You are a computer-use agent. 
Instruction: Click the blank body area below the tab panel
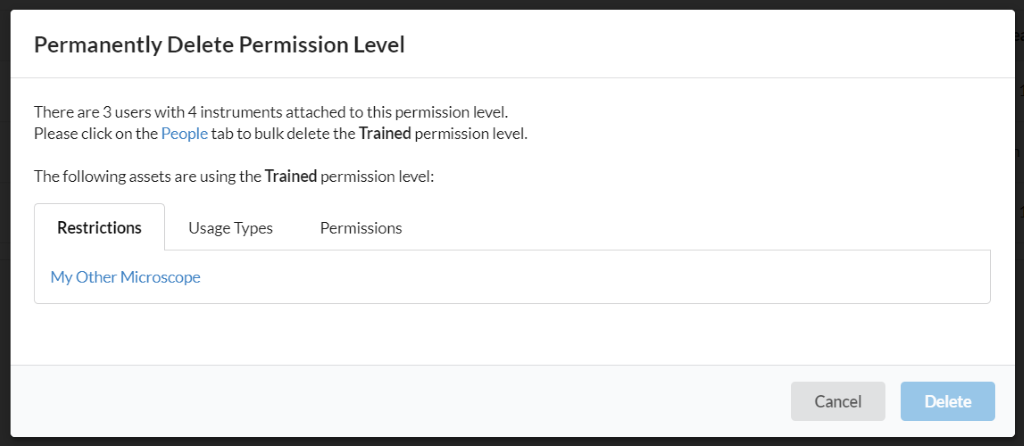(x=500, y=334)
